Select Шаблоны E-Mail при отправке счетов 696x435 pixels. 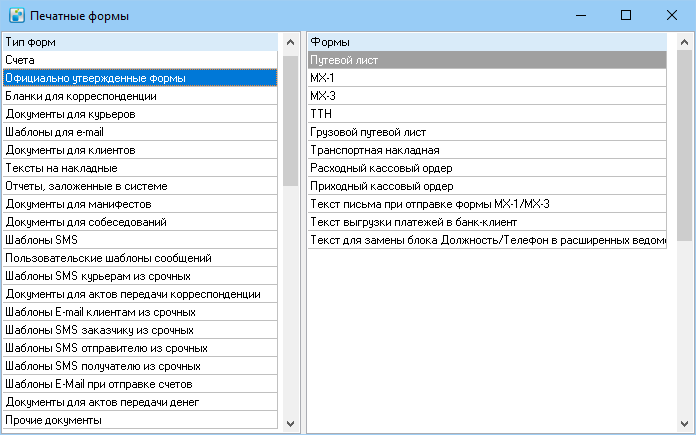[140, 384]
